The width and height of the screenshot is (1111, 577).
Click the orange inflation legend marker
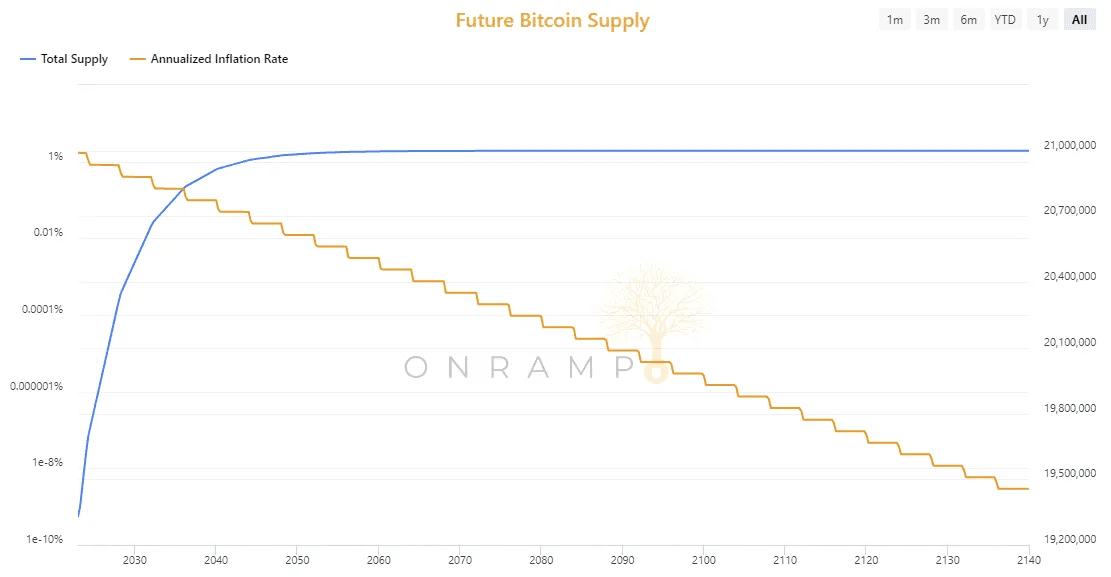tap(137, 59)
